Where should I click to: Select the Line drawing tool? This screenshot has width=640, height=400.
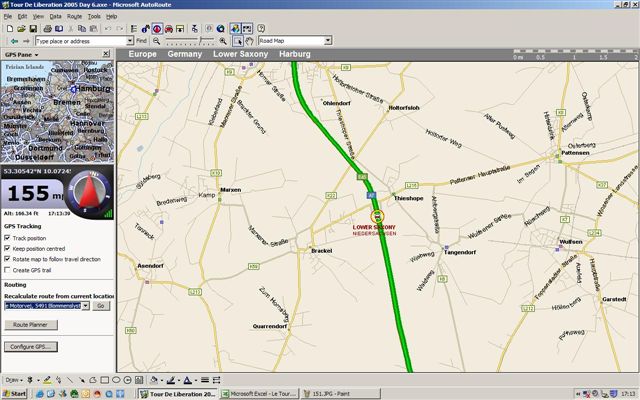click(x=70, y=380)
